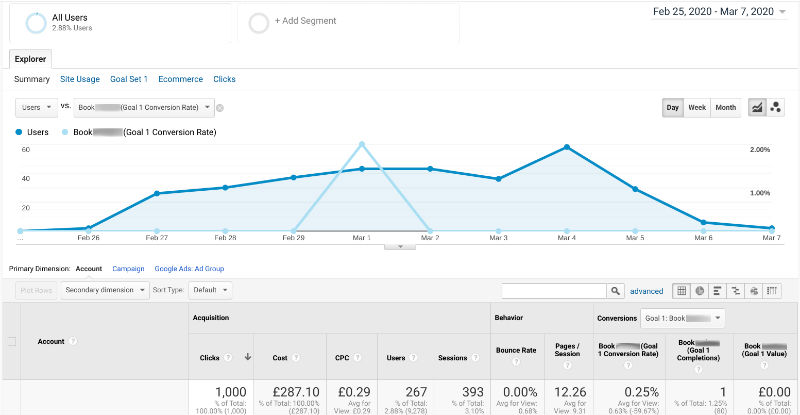Select the Explorer tab
Screen dimensions: 800x415
coord(30,59)
